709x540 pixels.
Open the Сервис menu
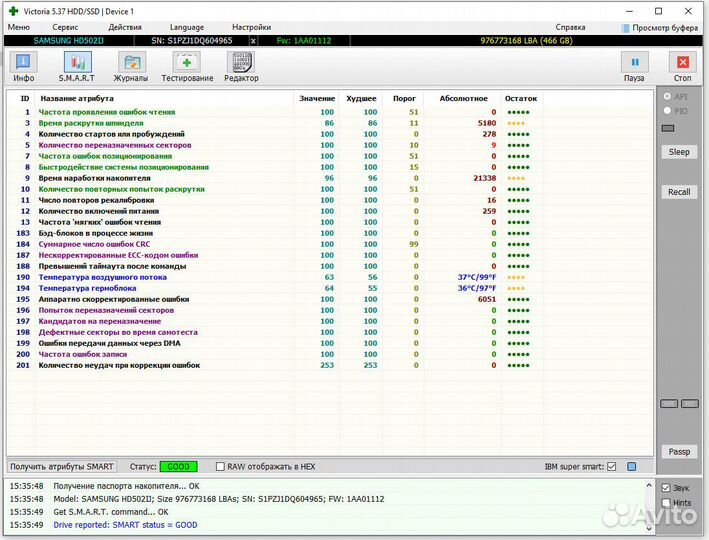[x=66, y=27]
